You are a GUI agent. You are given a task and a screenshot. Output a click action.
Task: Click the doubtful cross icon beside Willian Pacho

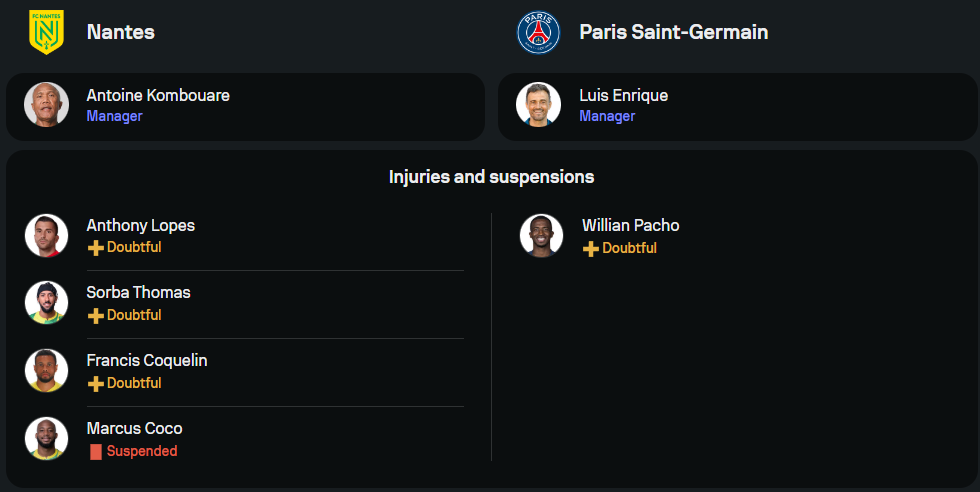(591, 248)
